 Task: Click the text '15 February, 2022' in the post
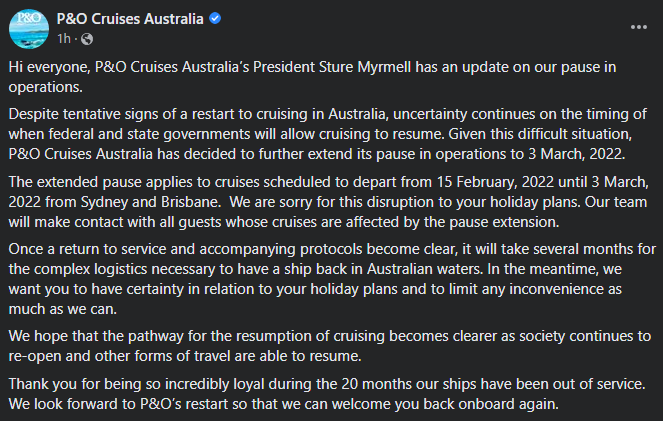tap(495, 182)
